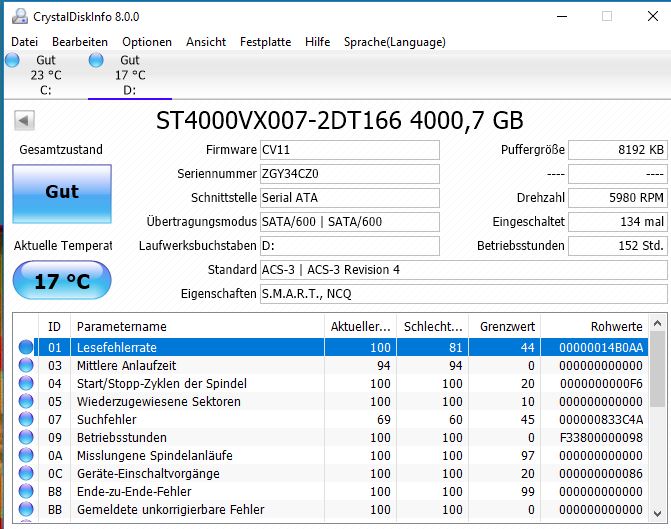Image resolution: width=671 pixels, height=529 pixels.
Task: Open the Datei menu
Action: [24, 42]
